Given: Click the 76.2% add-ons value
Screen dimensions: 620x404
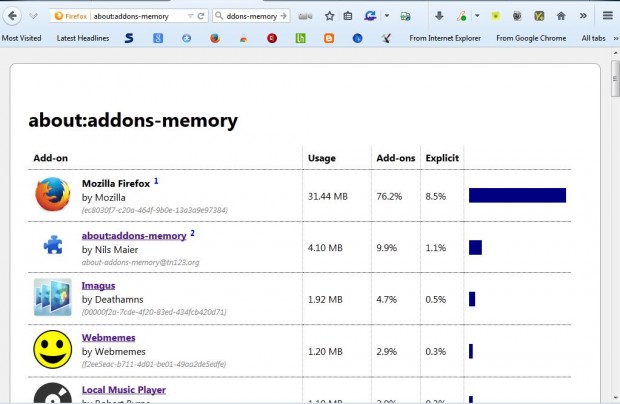Looking at the screenshot, I should (389, 196).
